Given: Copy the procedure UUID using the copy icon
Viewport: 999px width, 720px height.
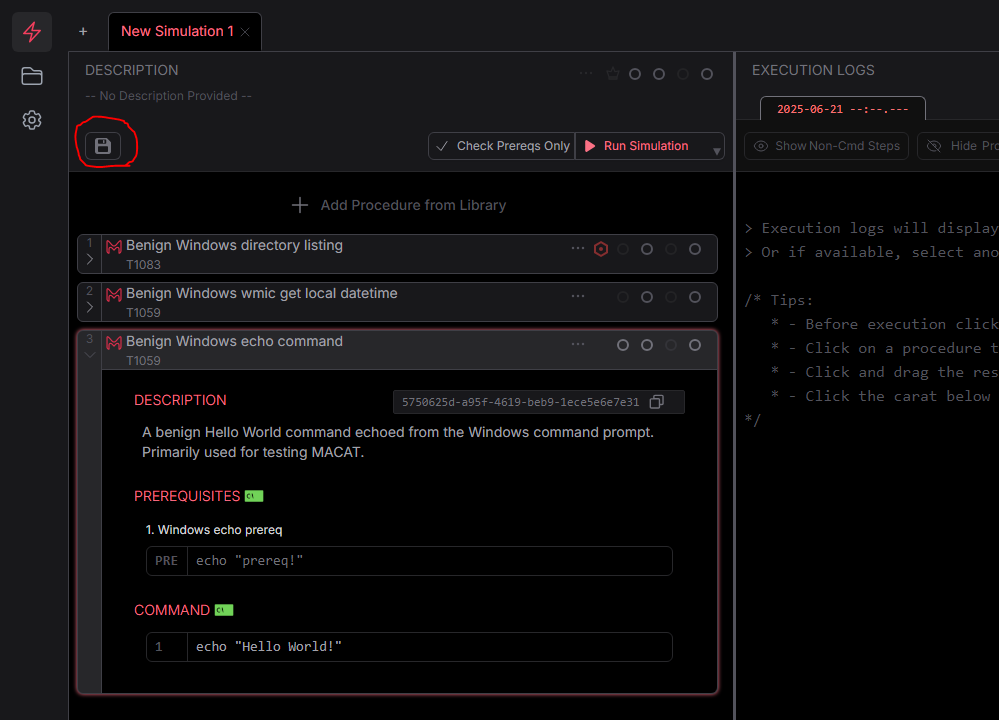Looking at the screenshot, I should point(657,402).
